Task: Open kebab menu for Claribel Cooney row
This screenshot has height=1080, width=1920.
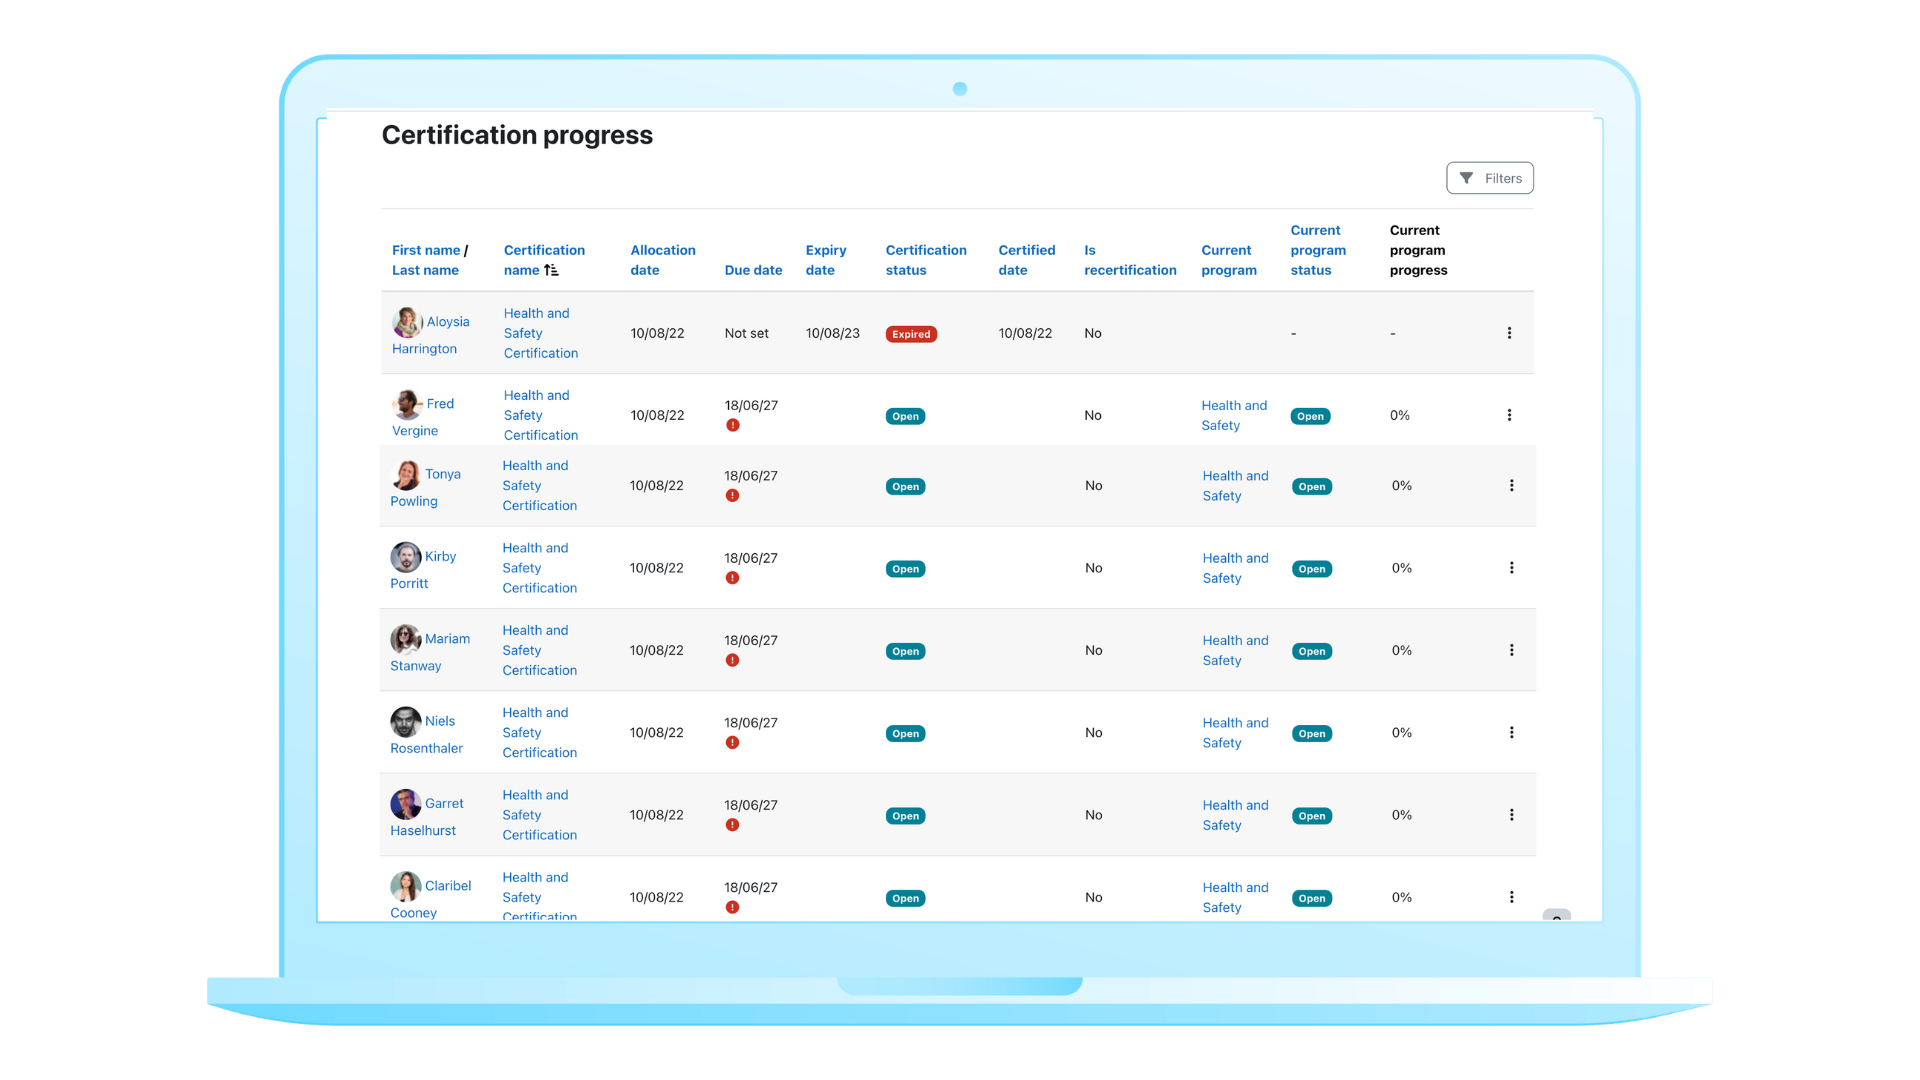Action: [1511, 897]
